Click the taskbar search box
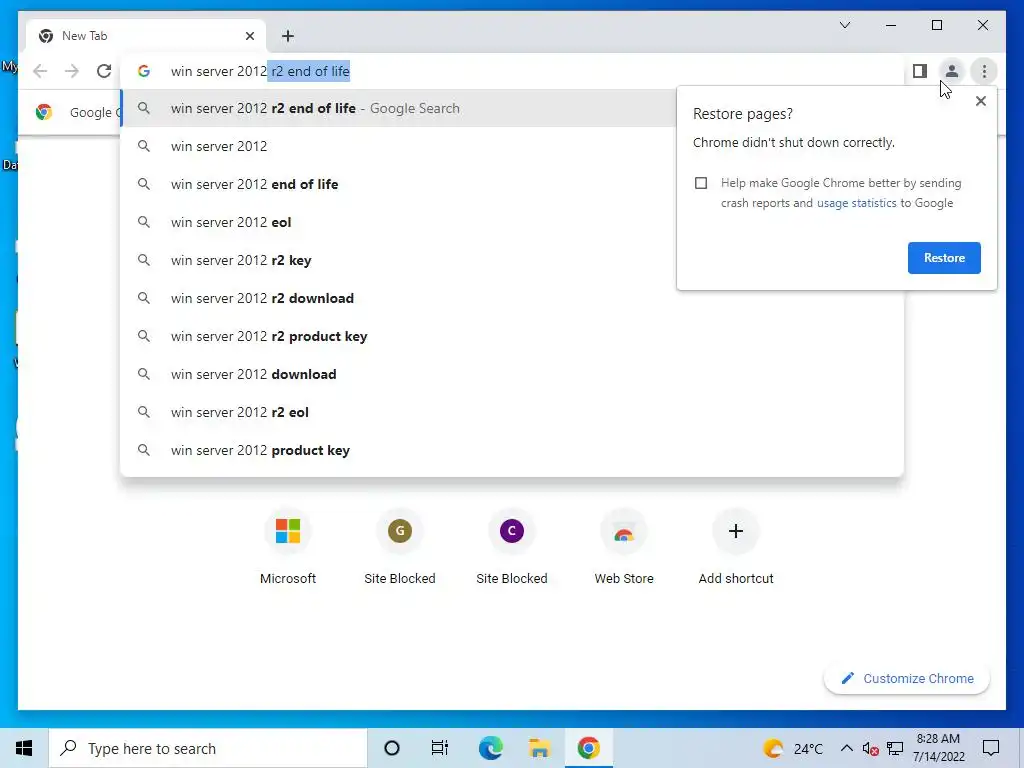1024x768 pixels. click(208, 748)
